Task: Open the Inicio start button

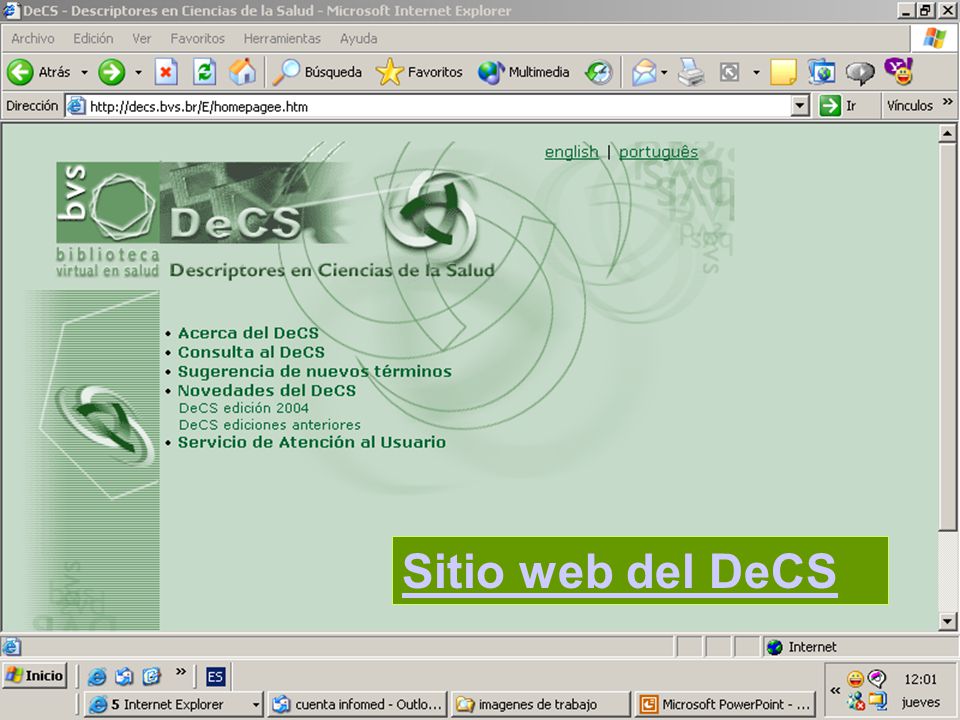Action: [35, 676]
